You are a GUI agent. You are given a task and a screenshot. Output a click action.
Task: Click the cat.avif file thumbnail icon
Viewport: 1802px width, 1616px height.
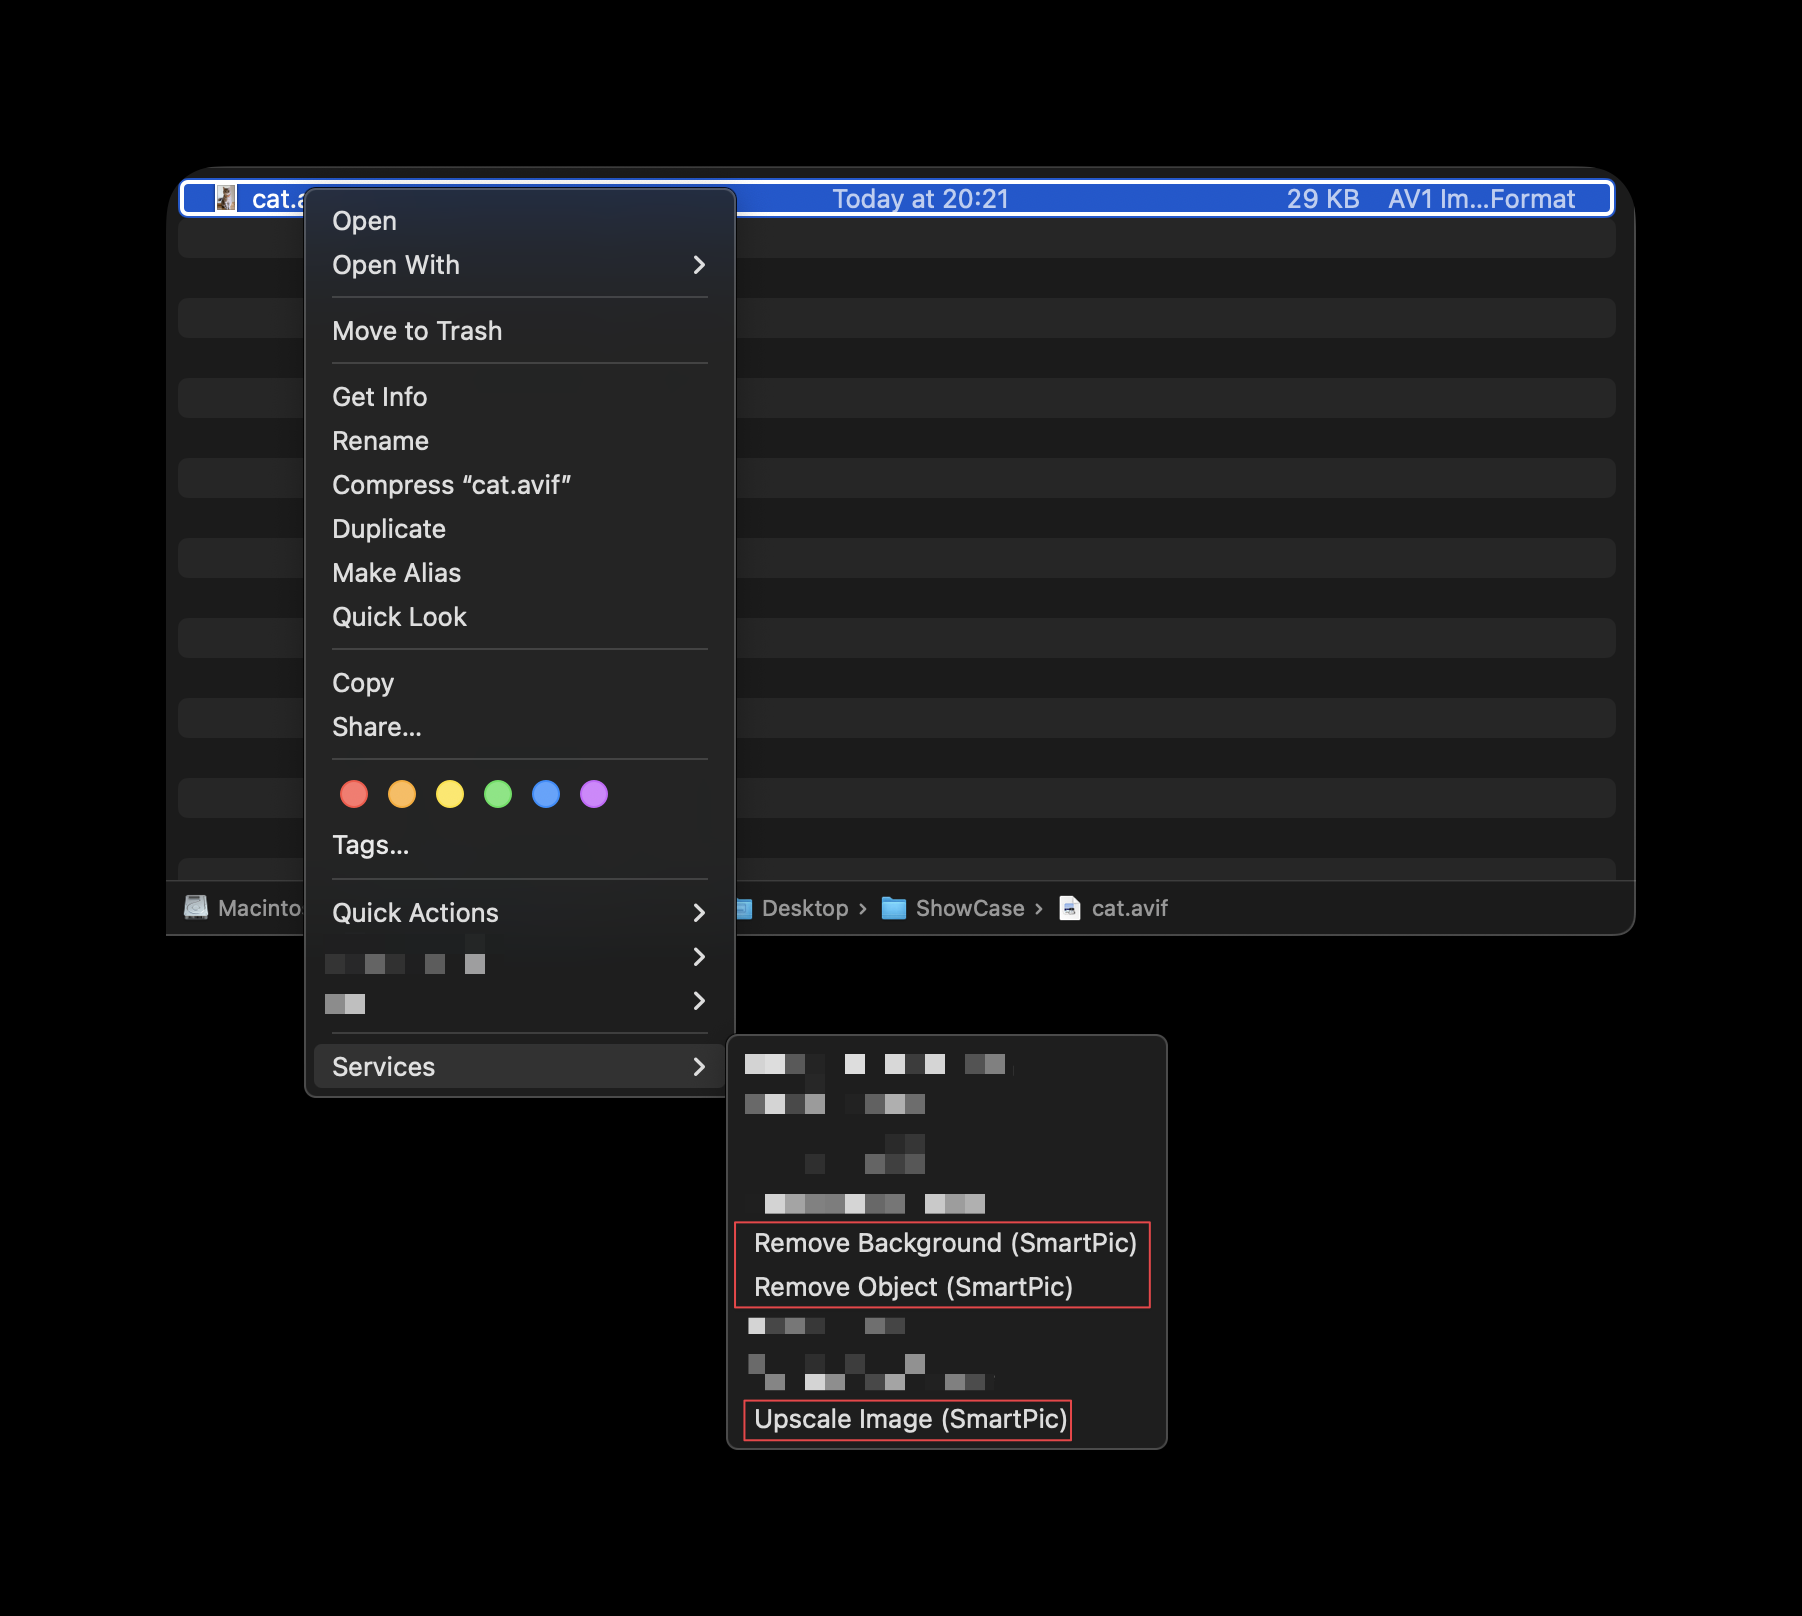pos(226,198)
